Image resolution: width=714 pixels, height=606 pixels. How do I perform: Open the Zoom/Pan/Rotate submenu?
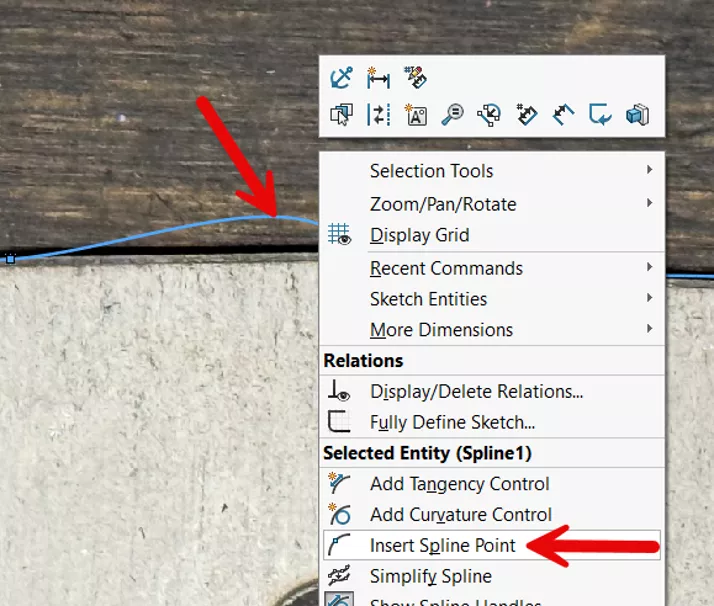(x=492, y=204)
